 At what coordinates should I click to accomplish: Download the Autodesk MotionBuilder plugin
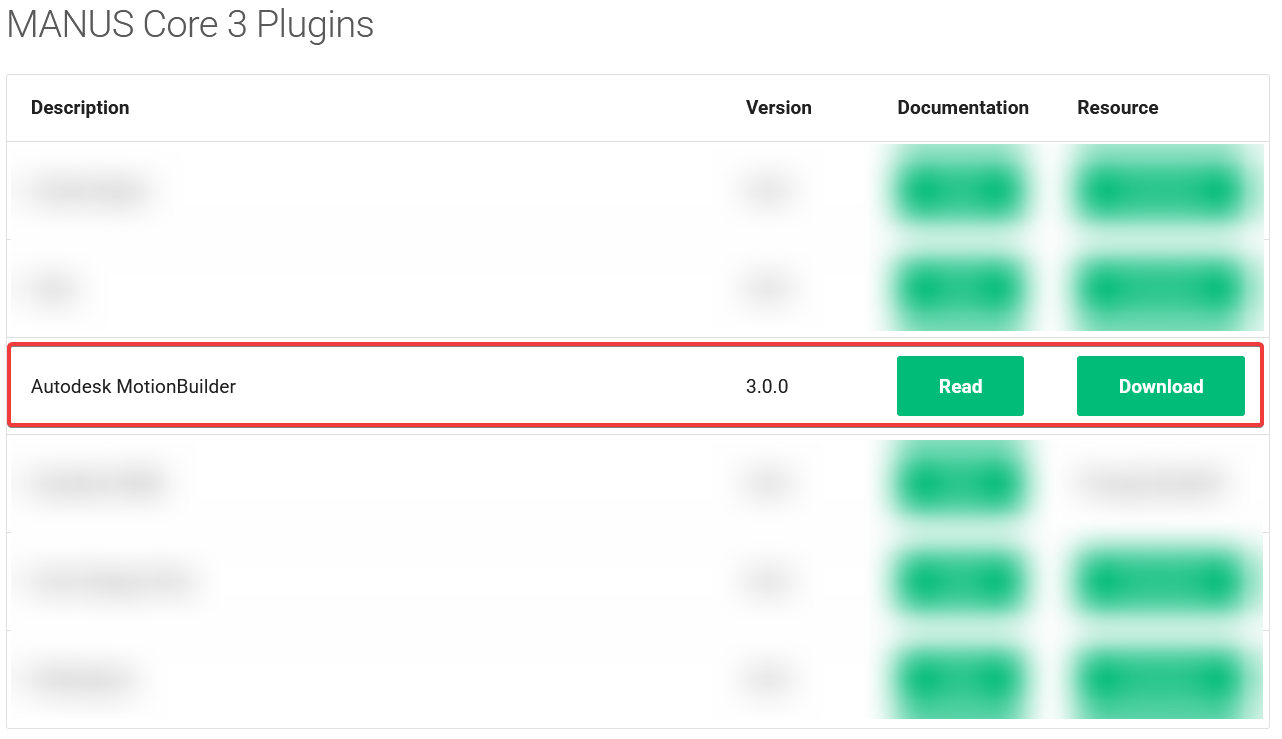[x=1160, y=386]
